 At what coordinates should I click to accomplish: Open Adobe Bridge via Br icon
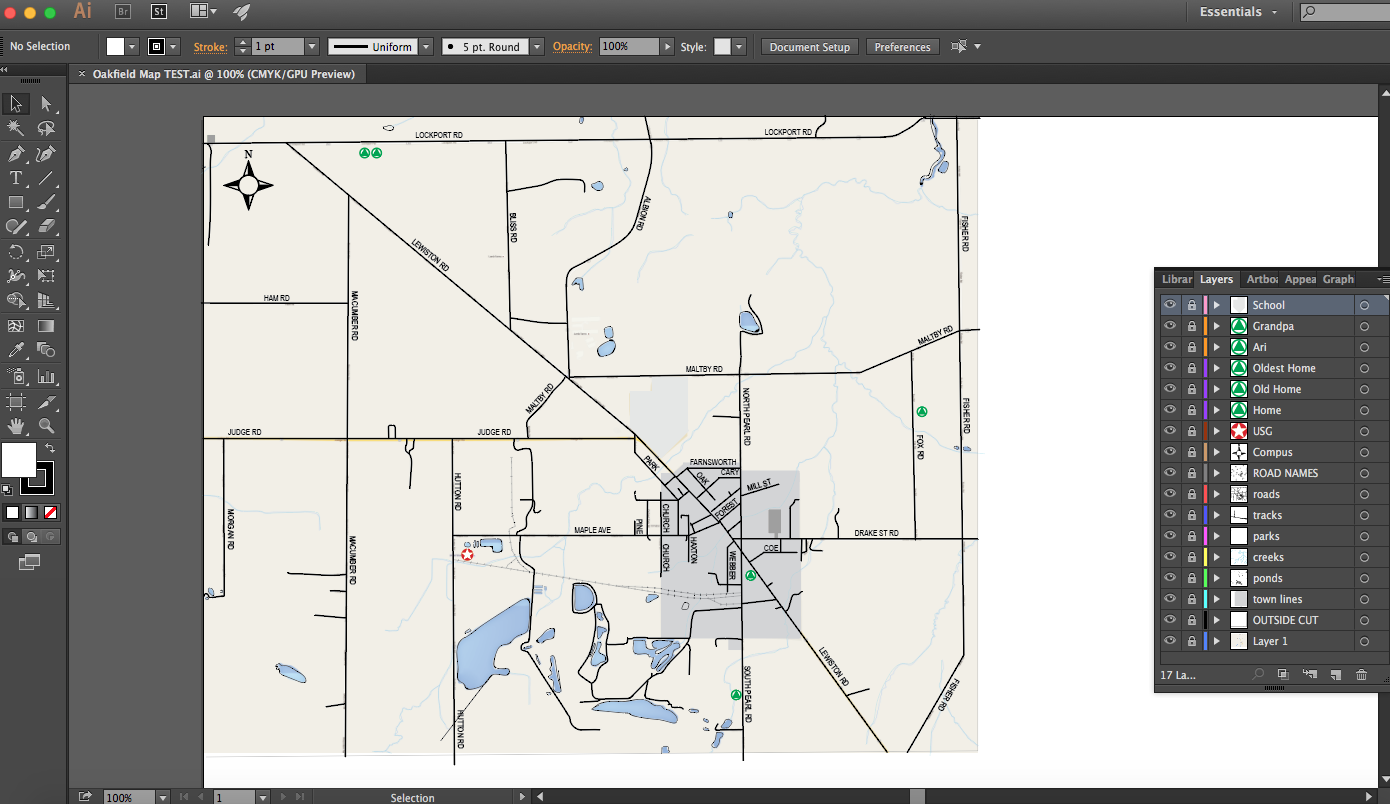click(123, 12)
